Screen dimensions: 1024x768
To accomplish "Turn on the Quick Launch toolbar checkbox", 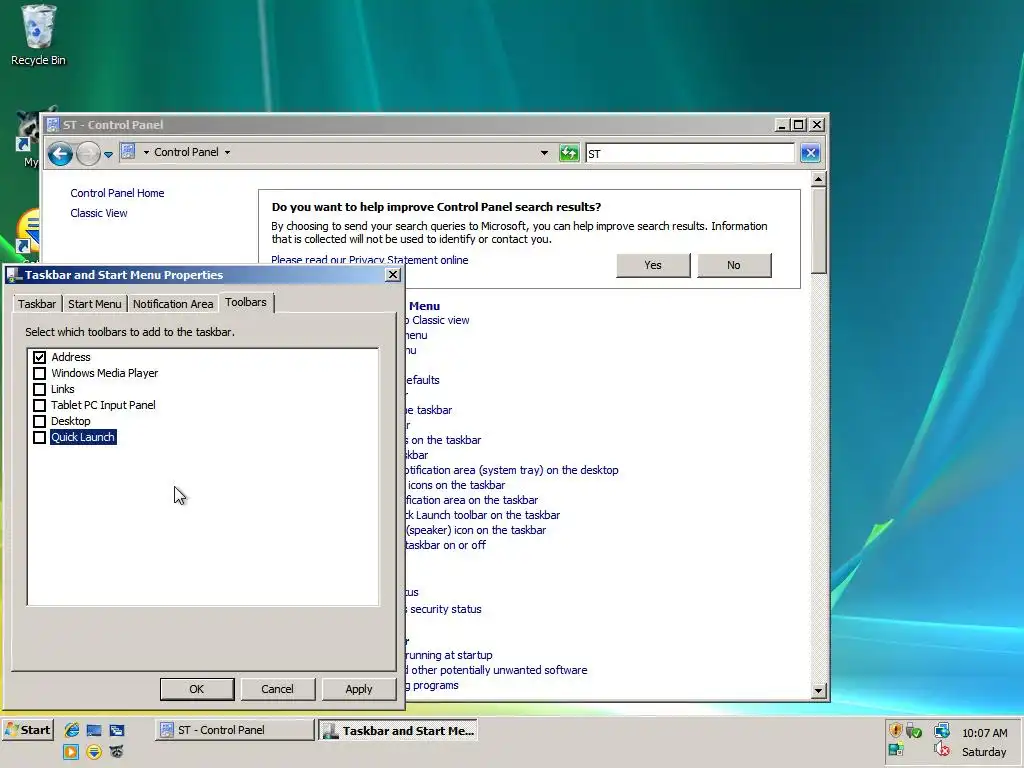I will tap(39, 437).
